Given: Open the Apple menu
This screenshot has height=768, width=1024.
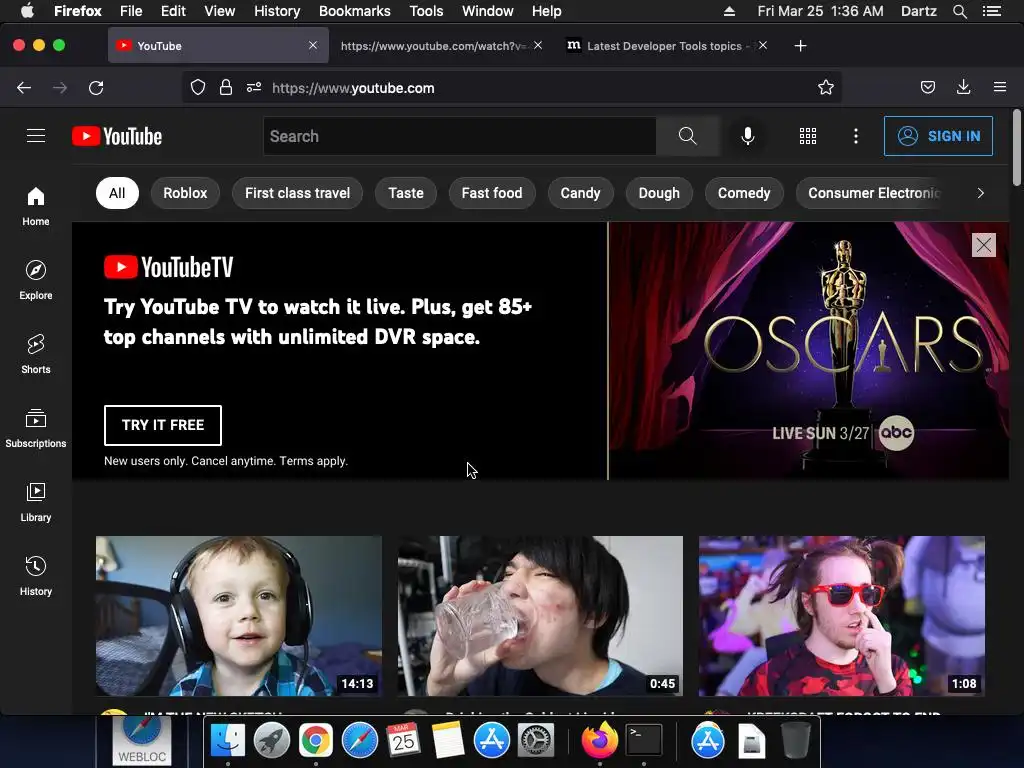Looking at the screenshot, I should tap(27, 11).
